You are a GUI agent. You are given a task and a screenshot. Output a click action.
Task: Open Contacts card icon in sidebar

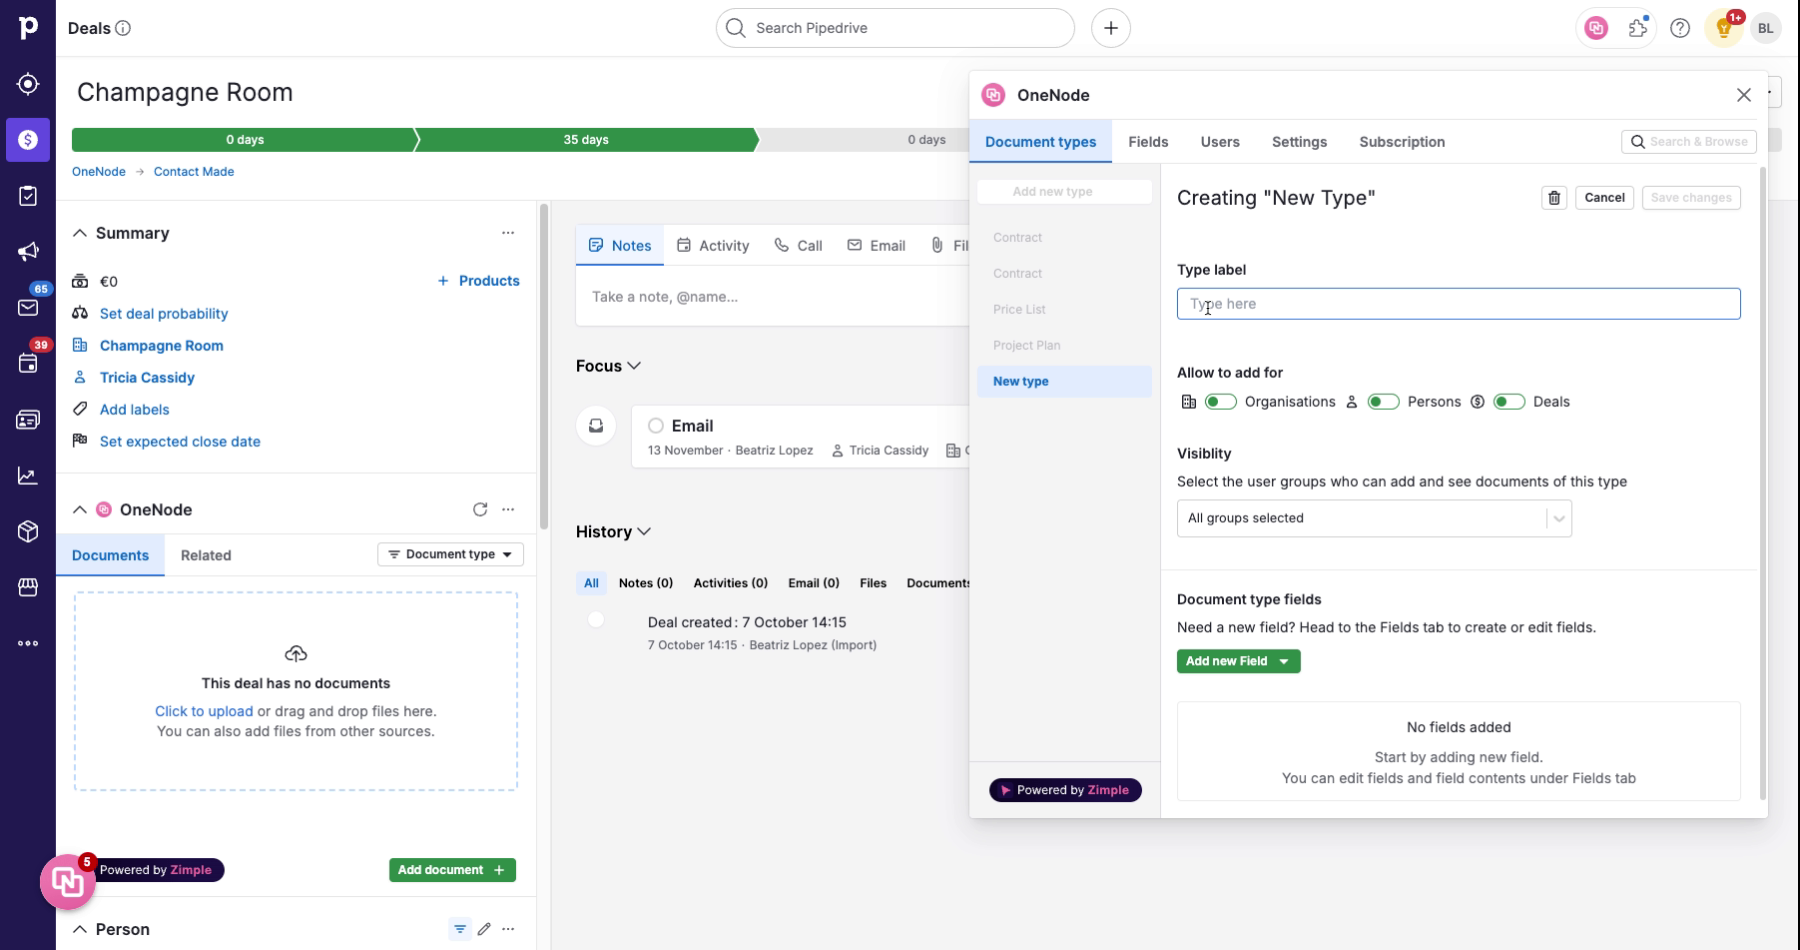[x=28, y=420]
